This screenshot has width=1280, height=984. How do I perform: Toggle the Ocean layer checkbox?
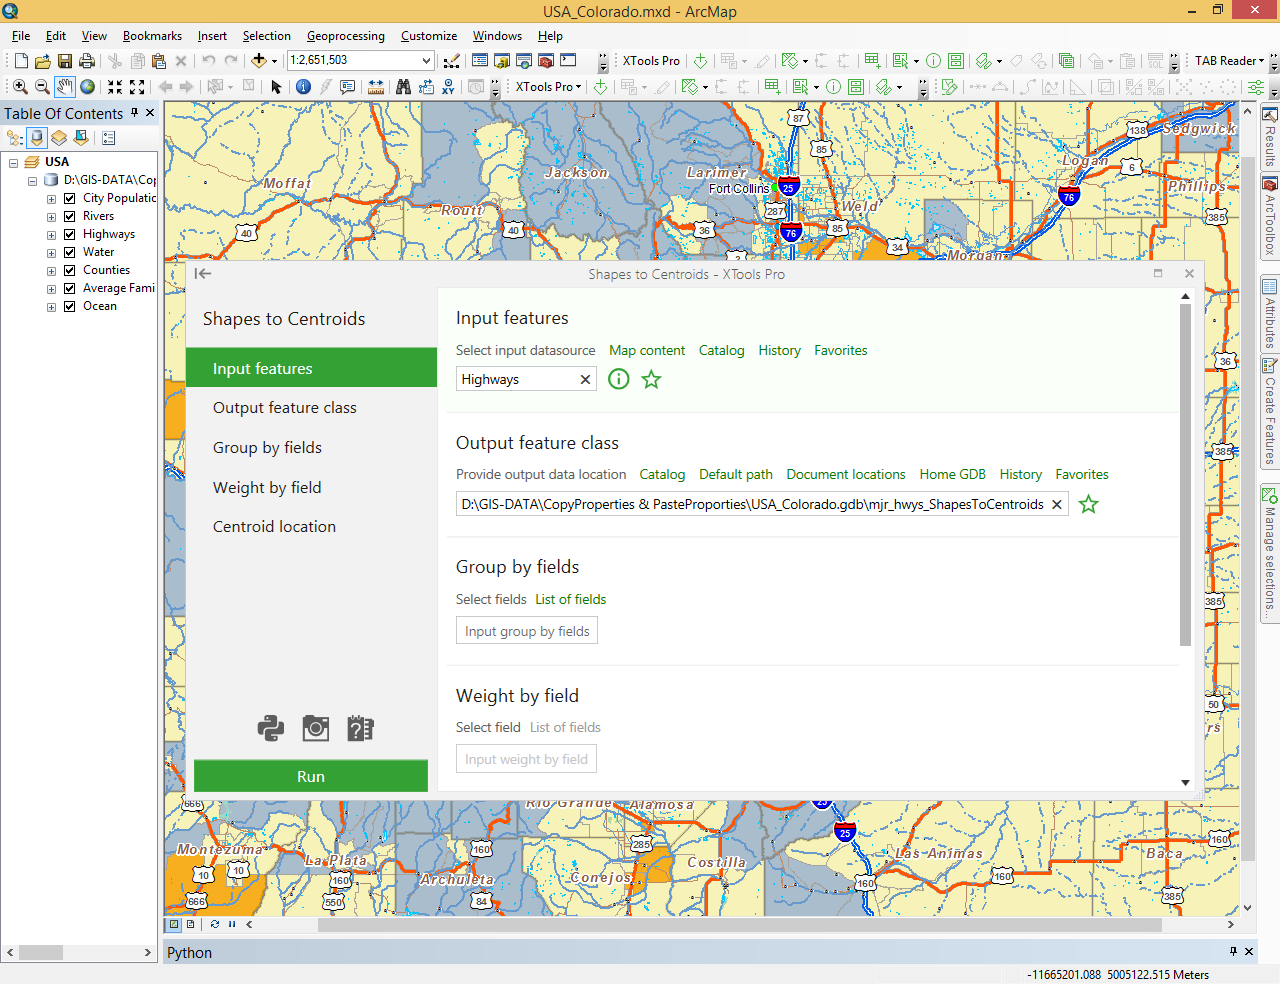(x=70, y=306)
